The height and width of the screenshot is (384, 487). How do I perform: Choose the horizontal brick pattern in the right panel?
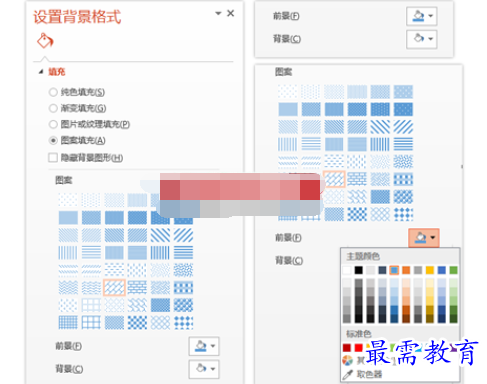(357, 179)
